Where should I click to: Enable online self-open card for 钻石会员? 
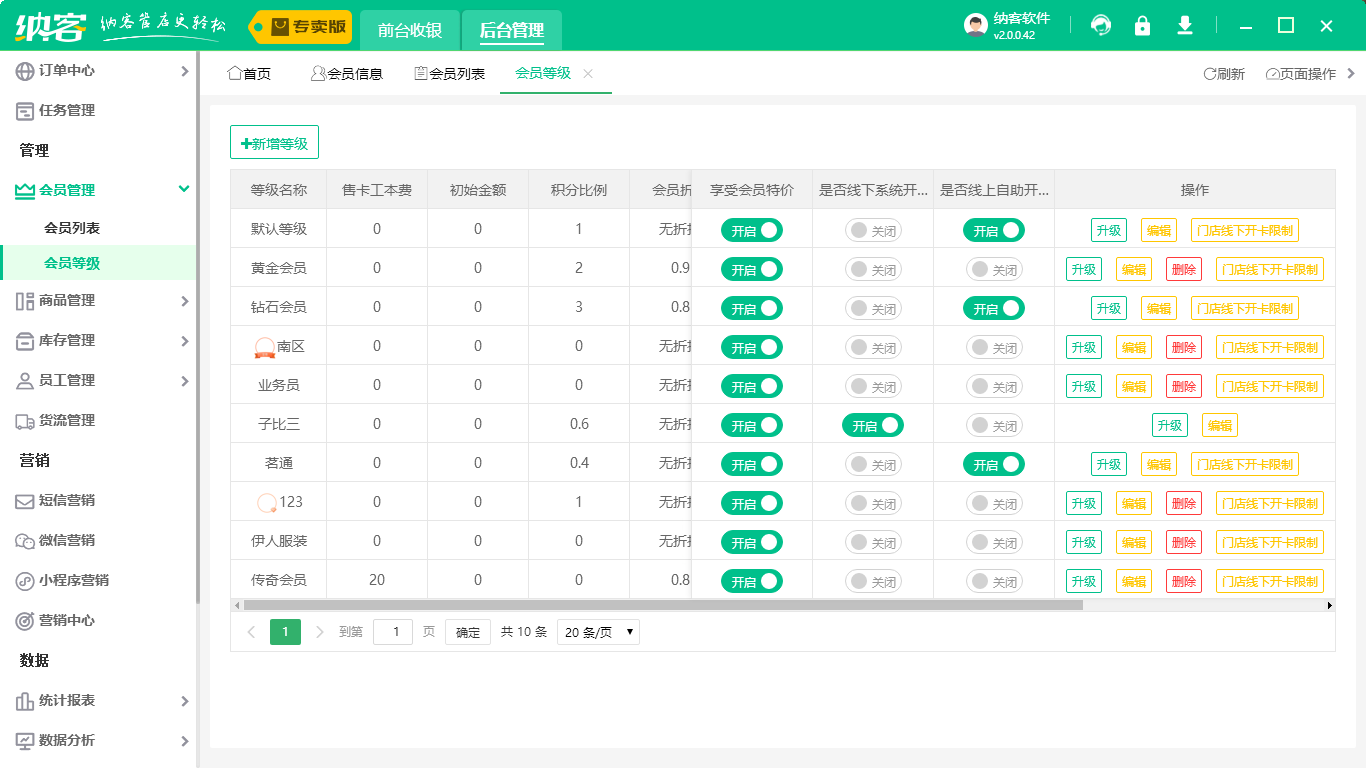994,307
